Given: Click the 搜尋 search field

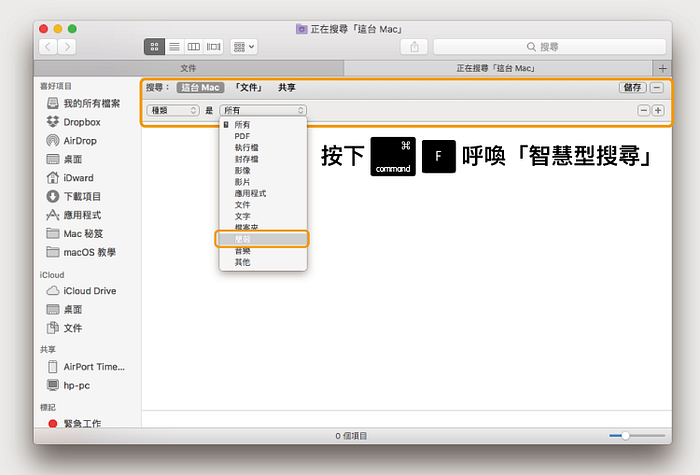Looking at the screenshot, I should pos(550,46).
